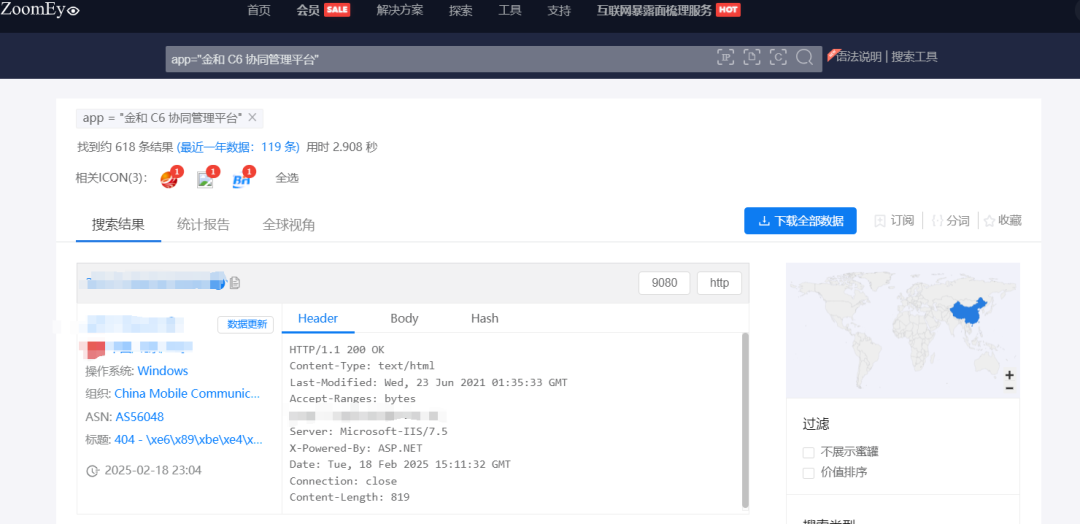Select the broken-image related icon

click(205, 179)
